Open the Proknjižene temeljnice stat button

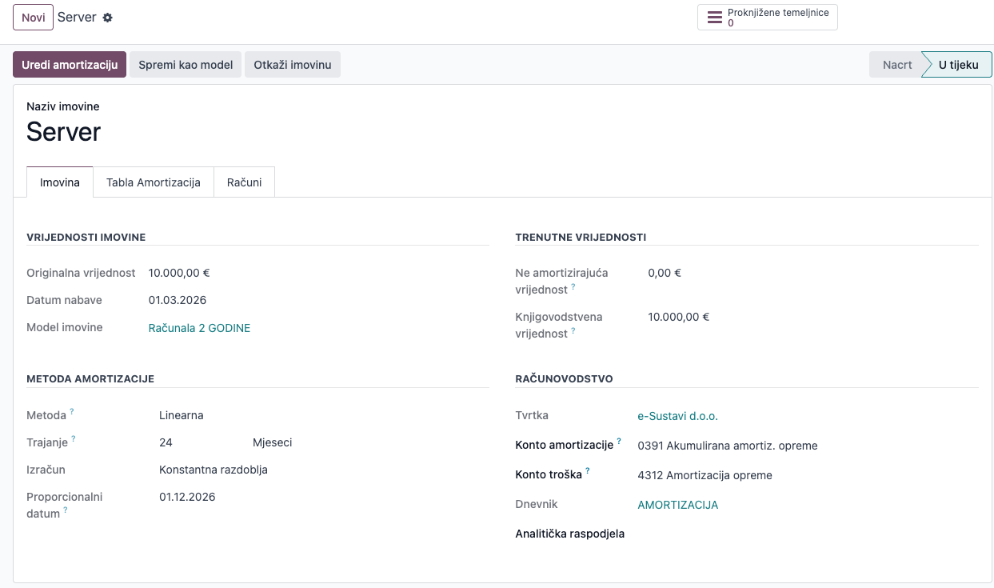(767, 17)
